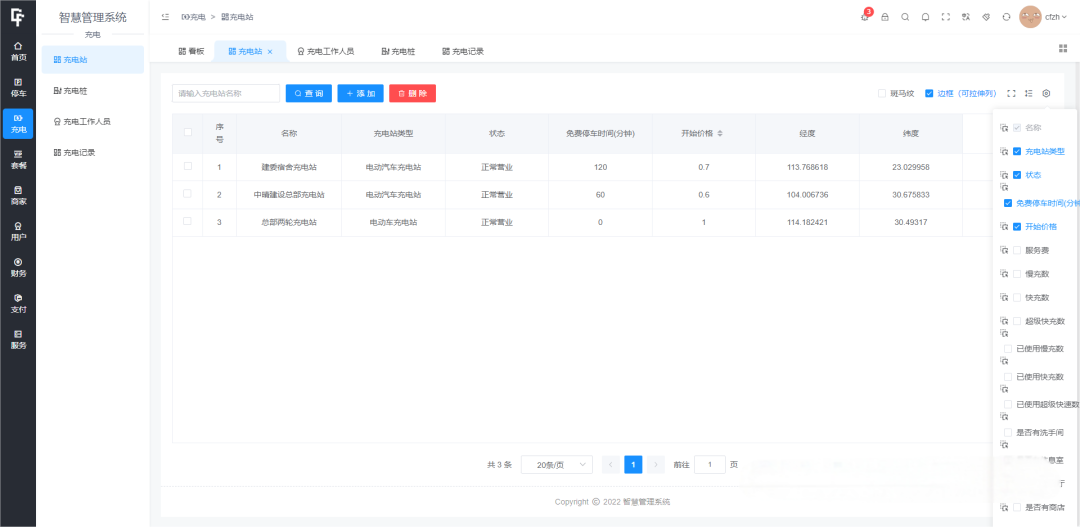Click the next page arrow
Screen dimensions: 1080x527
656,464
